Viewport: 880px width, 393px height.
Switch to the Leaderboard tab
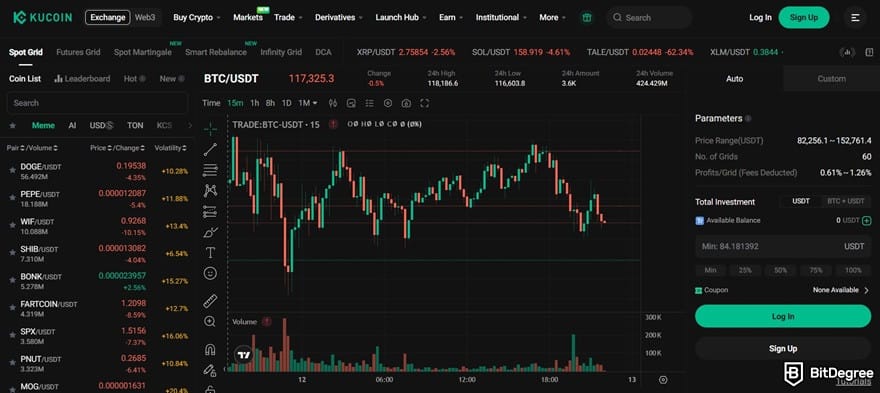82,79
